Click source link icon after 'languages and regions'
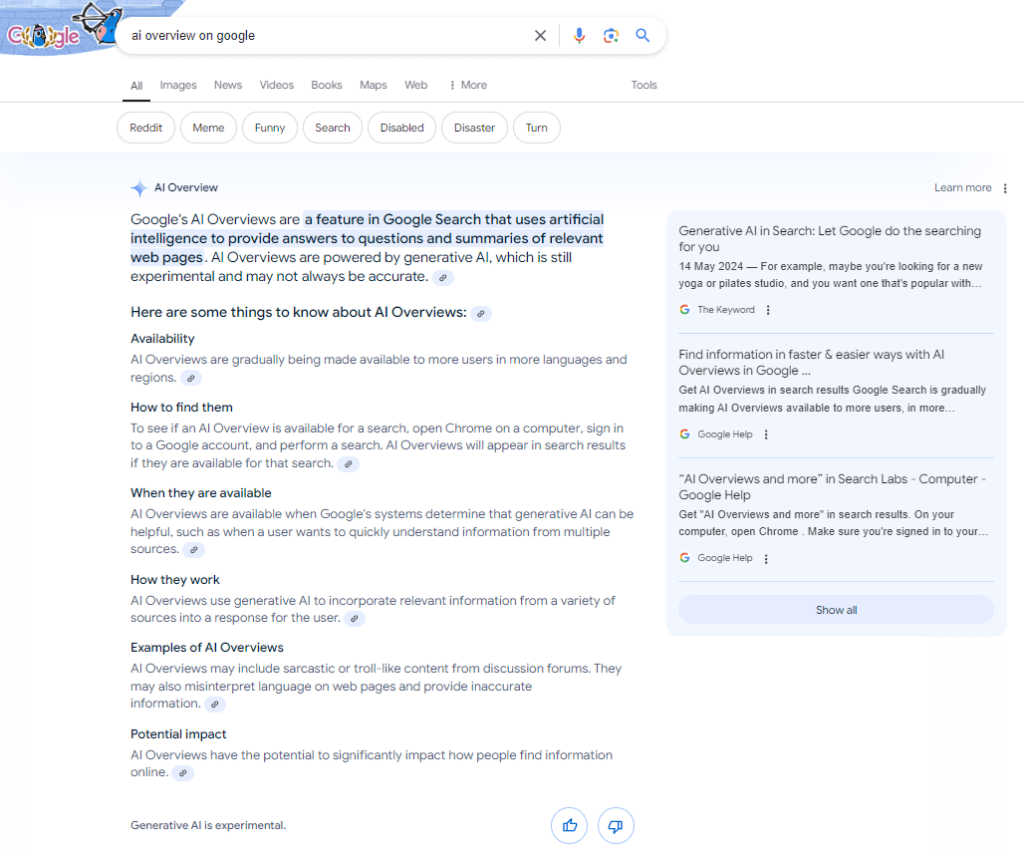This screenshot has height=856, width=1024. point(191,378)
